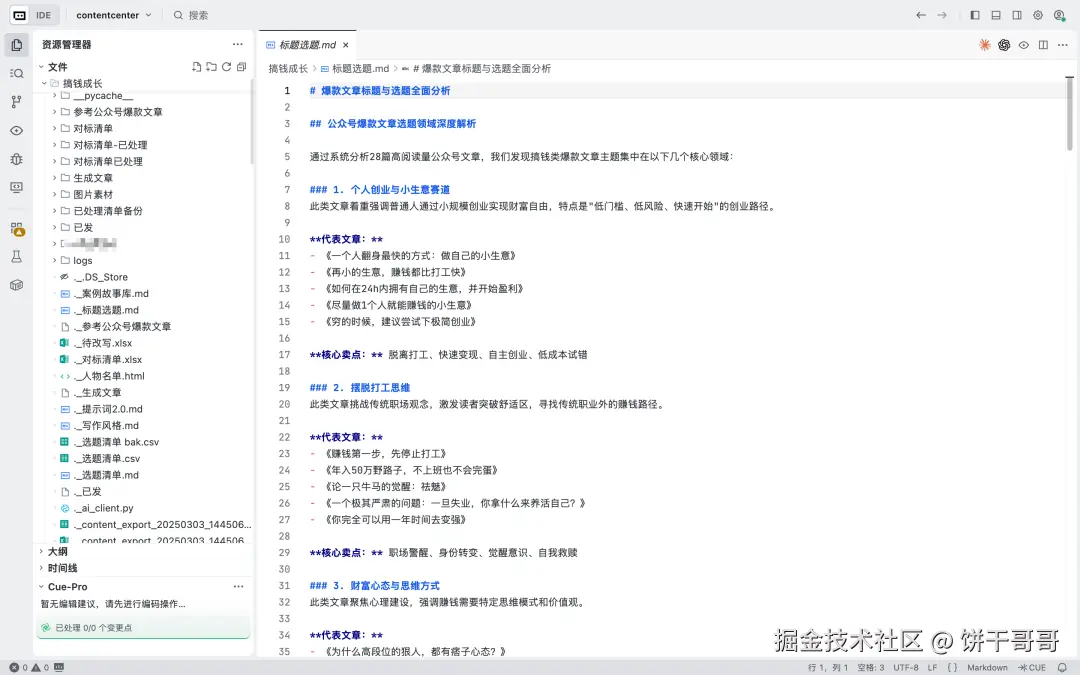Expand the 图片素材 folder

[x=54, y=194]
